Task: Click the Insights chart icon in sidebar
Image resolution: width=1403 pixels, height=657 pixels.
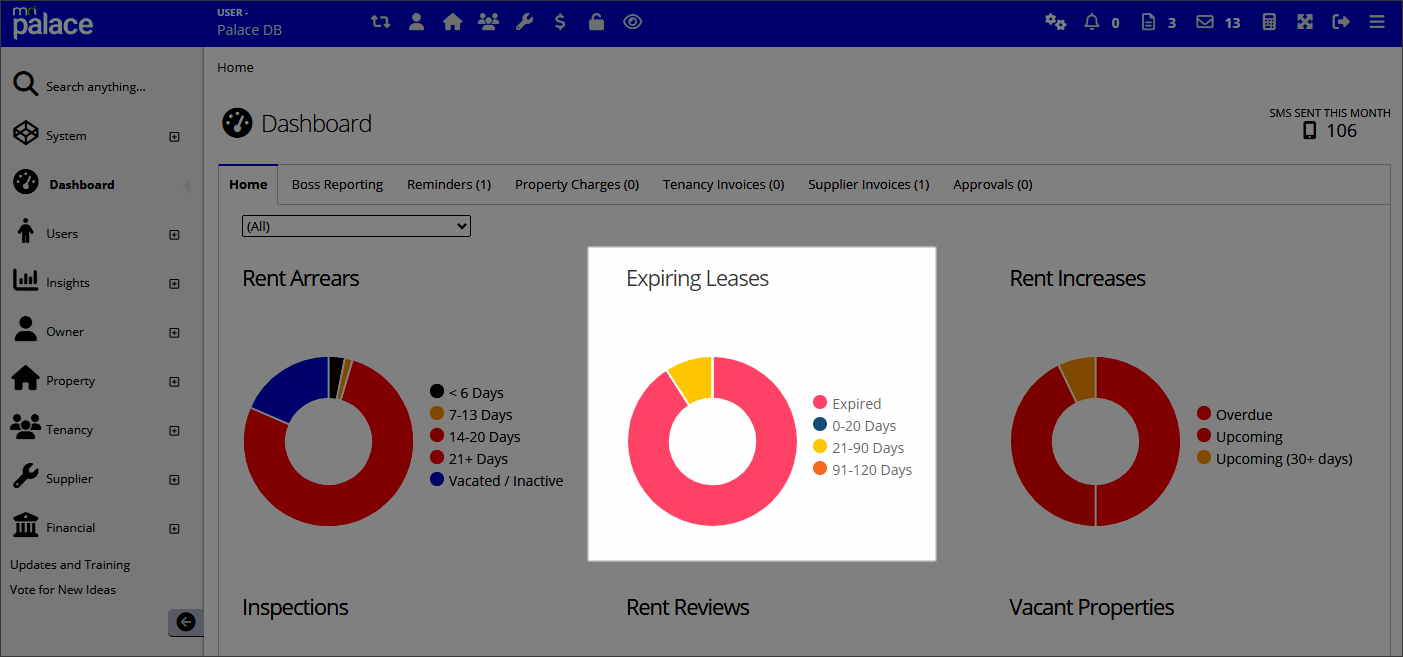Action: pyautogui.click(x=25, y=281)
